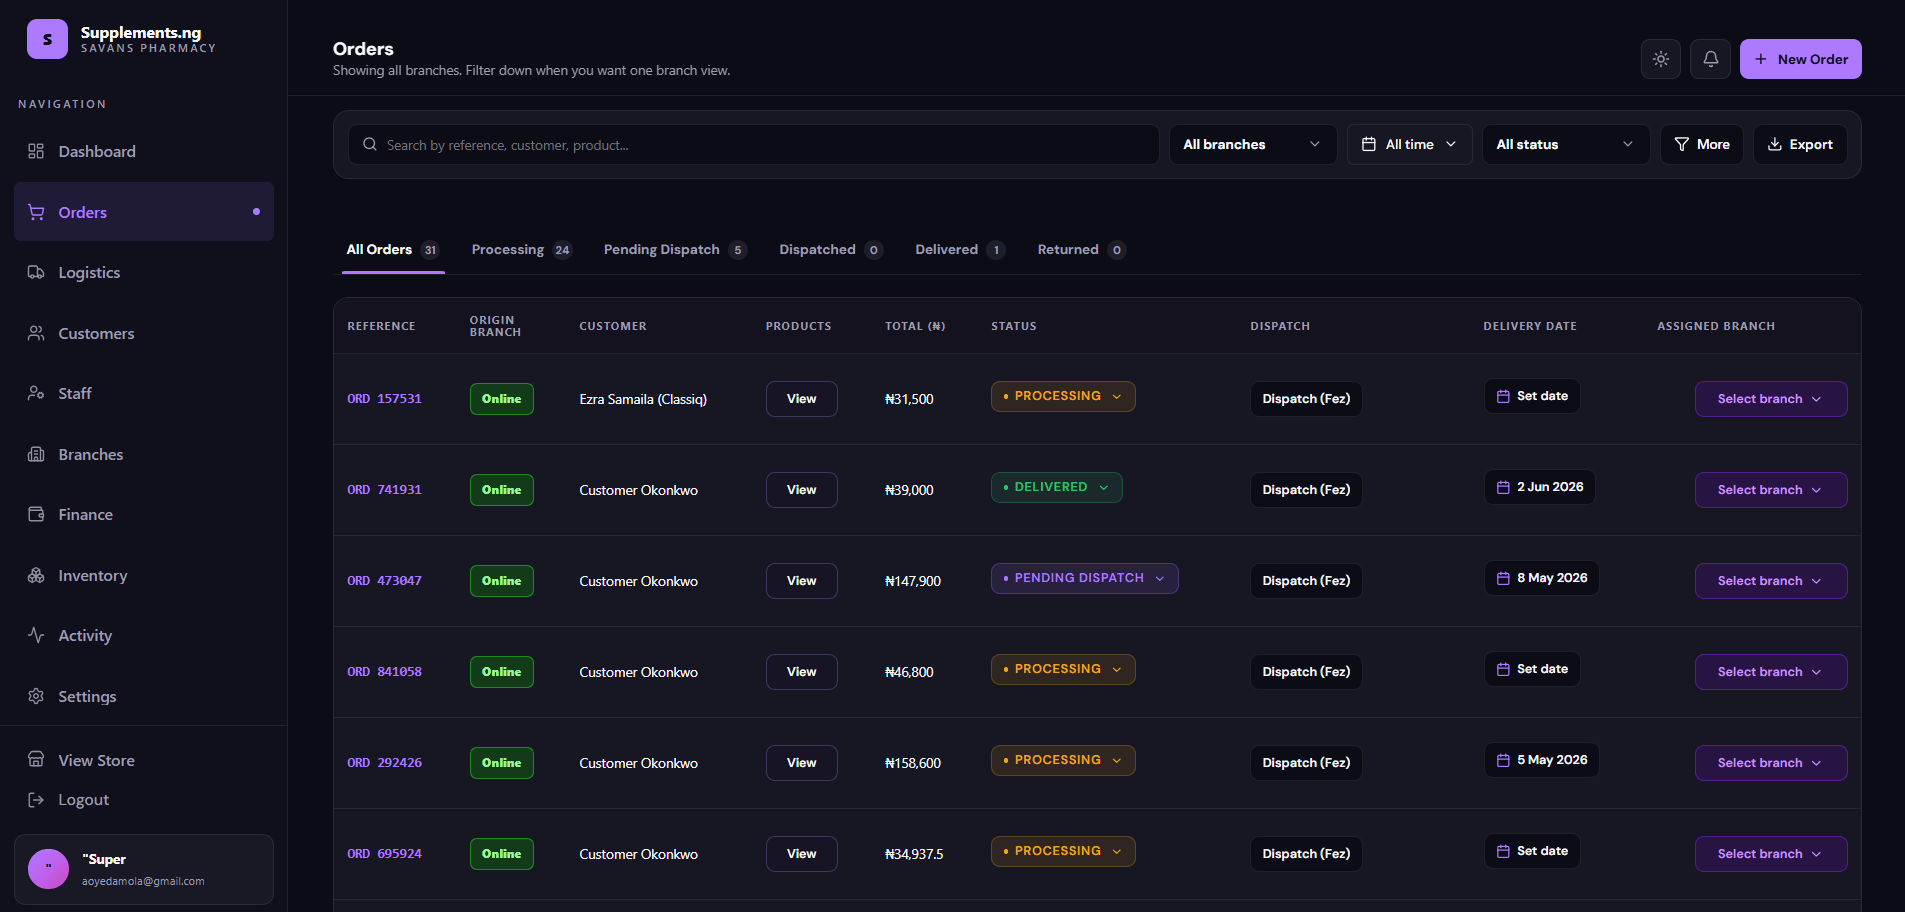The height and width of the screenshot is (912, 1905).
Task: Create a New Order
Action: click(1800, 59)
